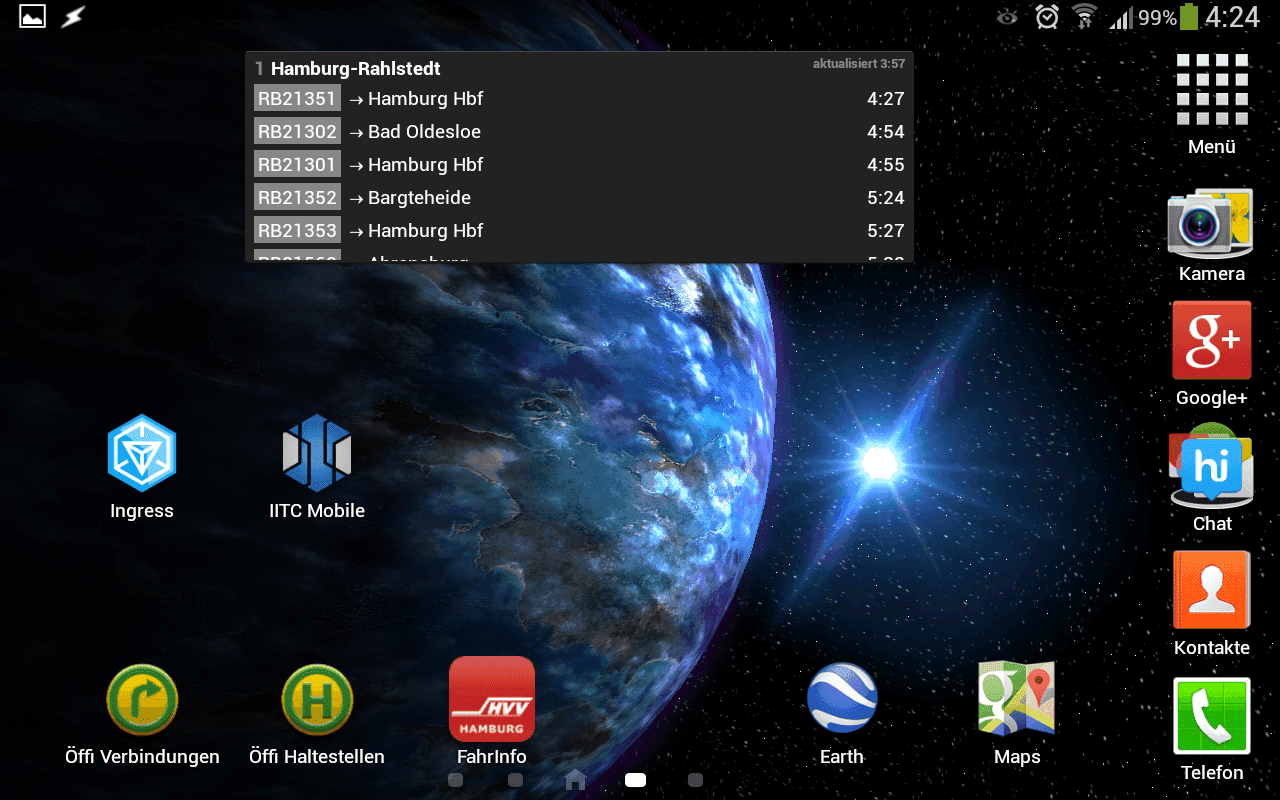The image size is (1280, 800).
Task: Switch to the last home screen dot
Action: (x=695, y=780)
